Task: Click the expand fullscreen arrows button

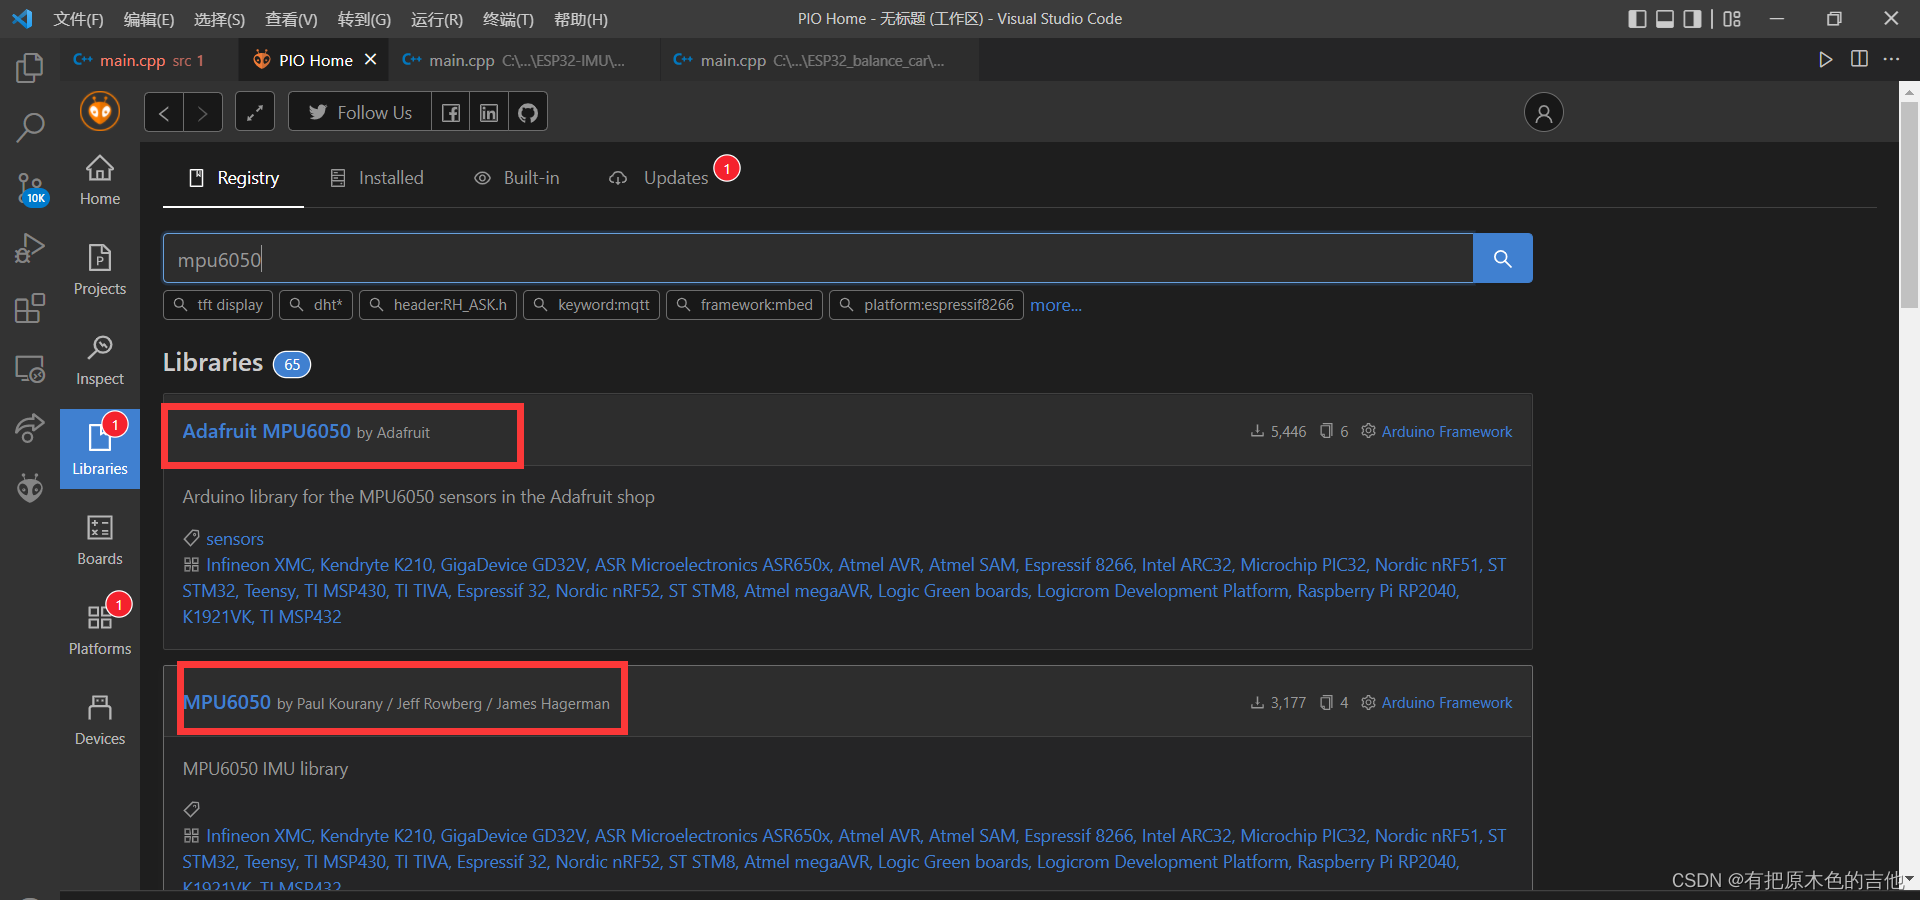Action: [255, 112]
